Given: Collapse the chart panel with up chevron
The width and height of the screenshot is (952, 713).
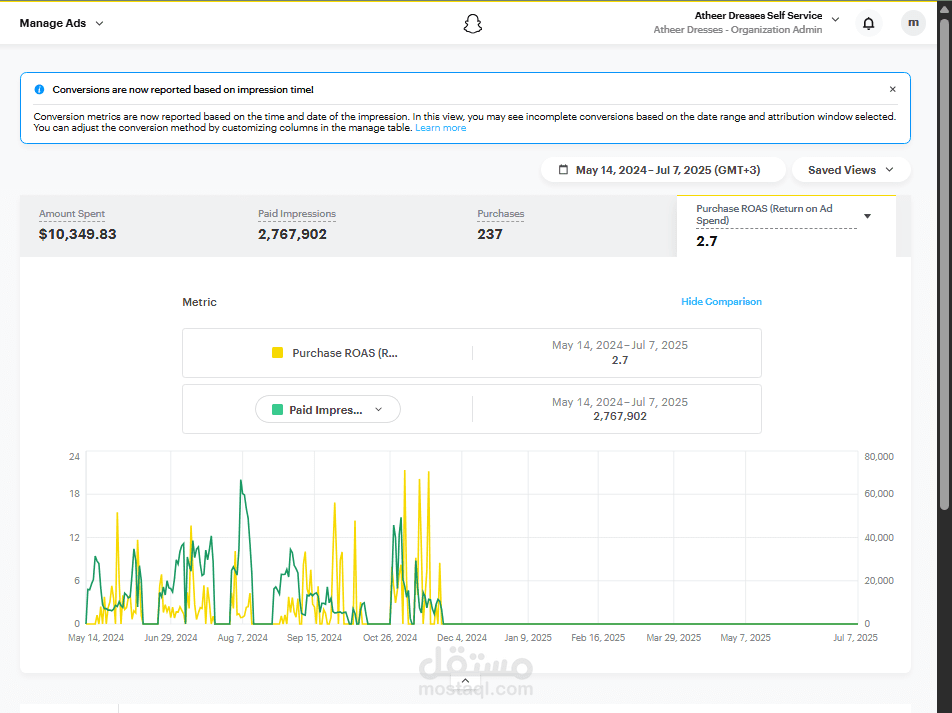Looking at the screenshot, I should point(465,681).
